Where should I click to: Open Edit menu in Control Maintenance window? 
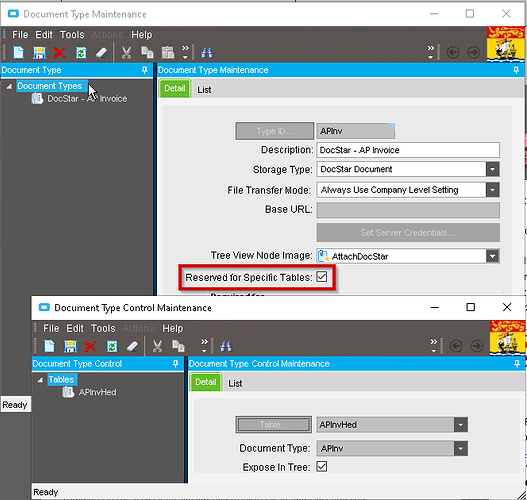75,328
